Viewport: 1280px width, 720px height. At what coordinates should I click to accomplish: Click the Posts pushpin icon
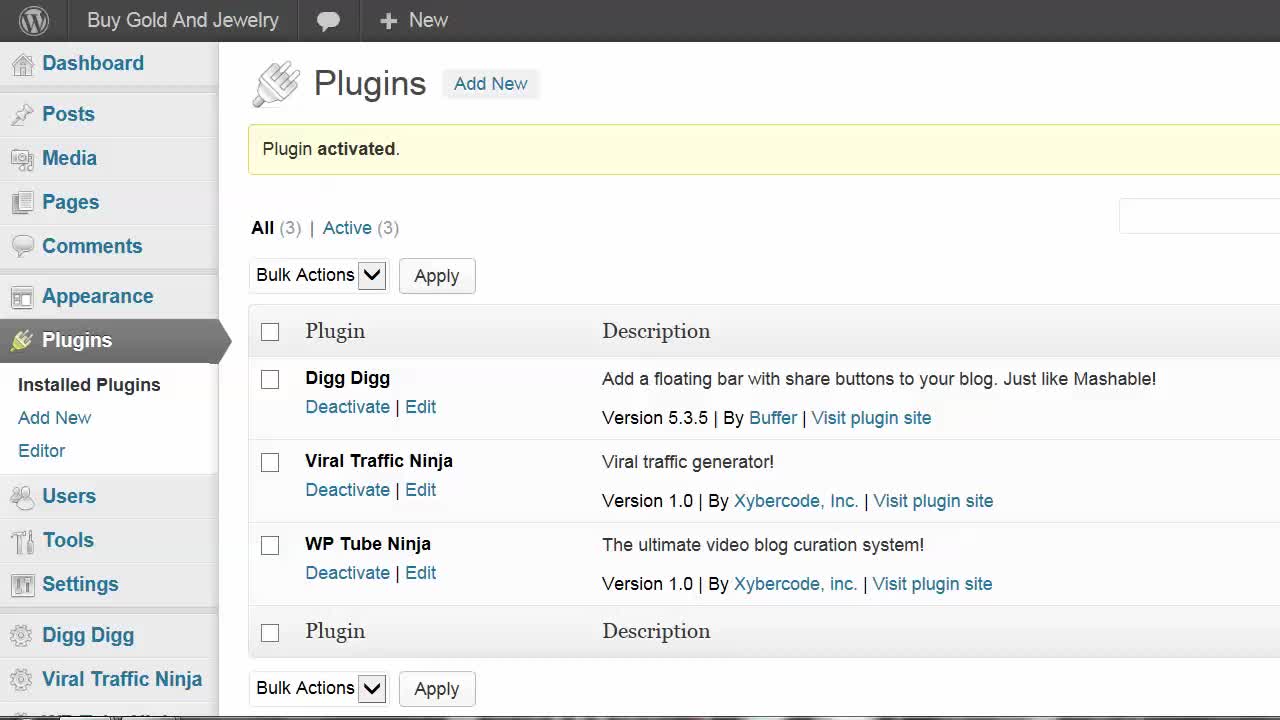(x=22, y=115)
